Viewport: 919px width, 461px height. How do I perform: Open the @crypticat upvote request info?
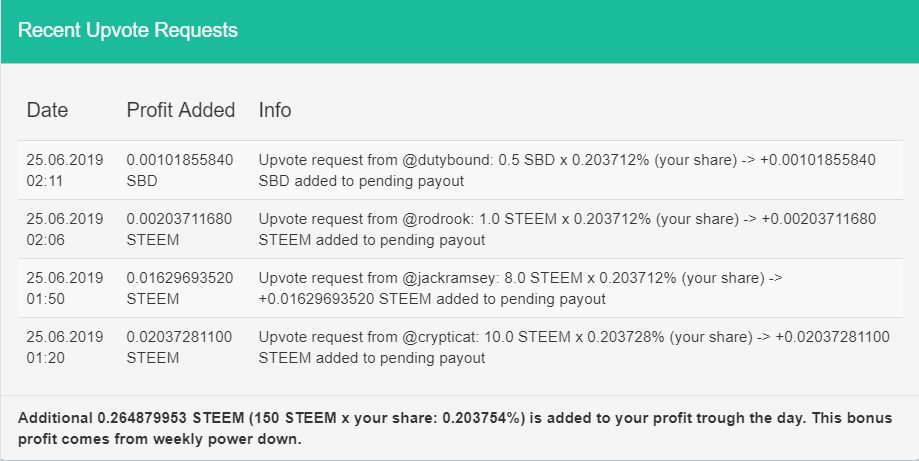click(x=574, y=348)
